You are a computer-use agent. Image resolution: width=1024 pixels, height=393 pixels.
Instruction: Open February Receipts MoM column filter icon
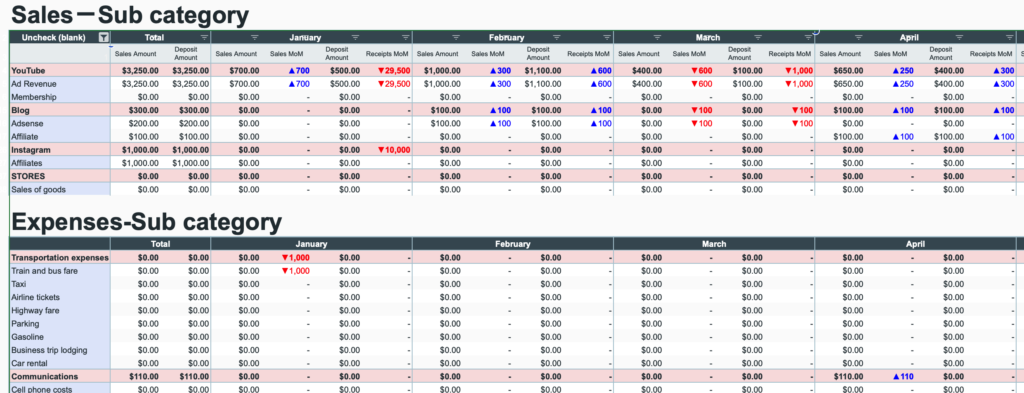coord(607,37)
